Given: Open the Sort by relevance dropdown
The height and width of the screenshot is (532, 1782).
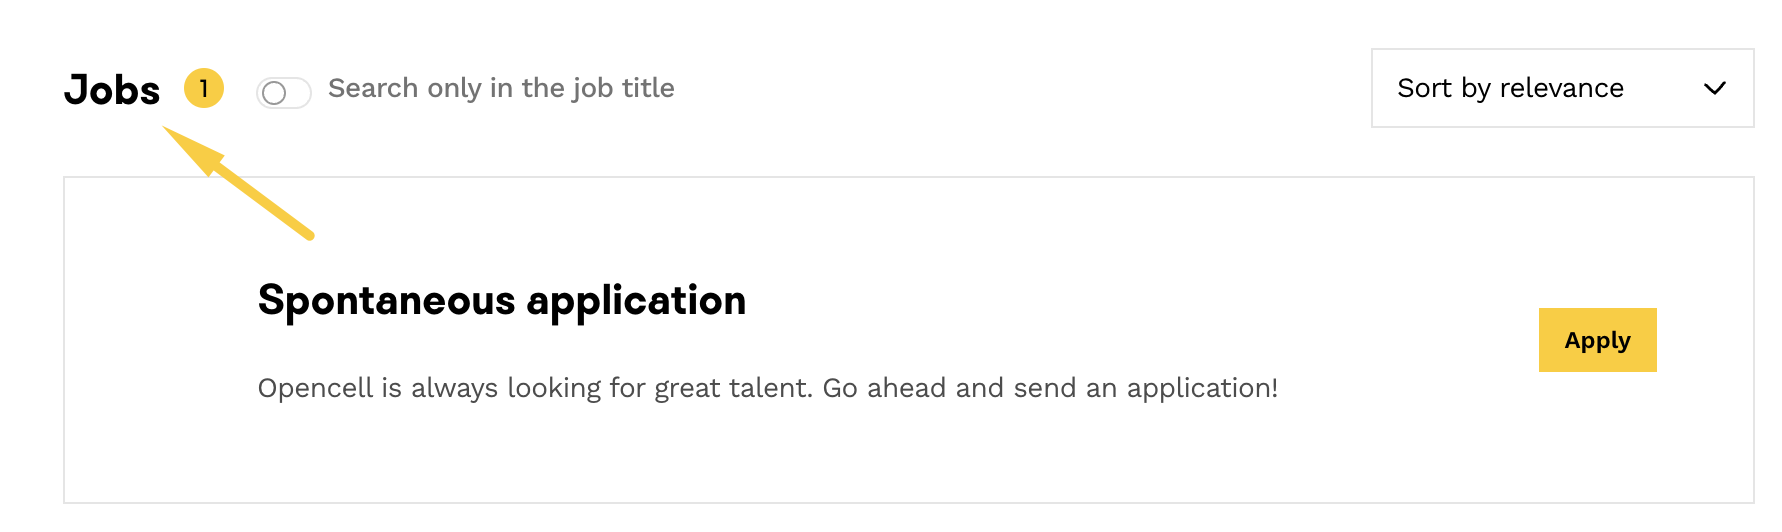Looking at the screenshot, I should (x=1561, y=89).
